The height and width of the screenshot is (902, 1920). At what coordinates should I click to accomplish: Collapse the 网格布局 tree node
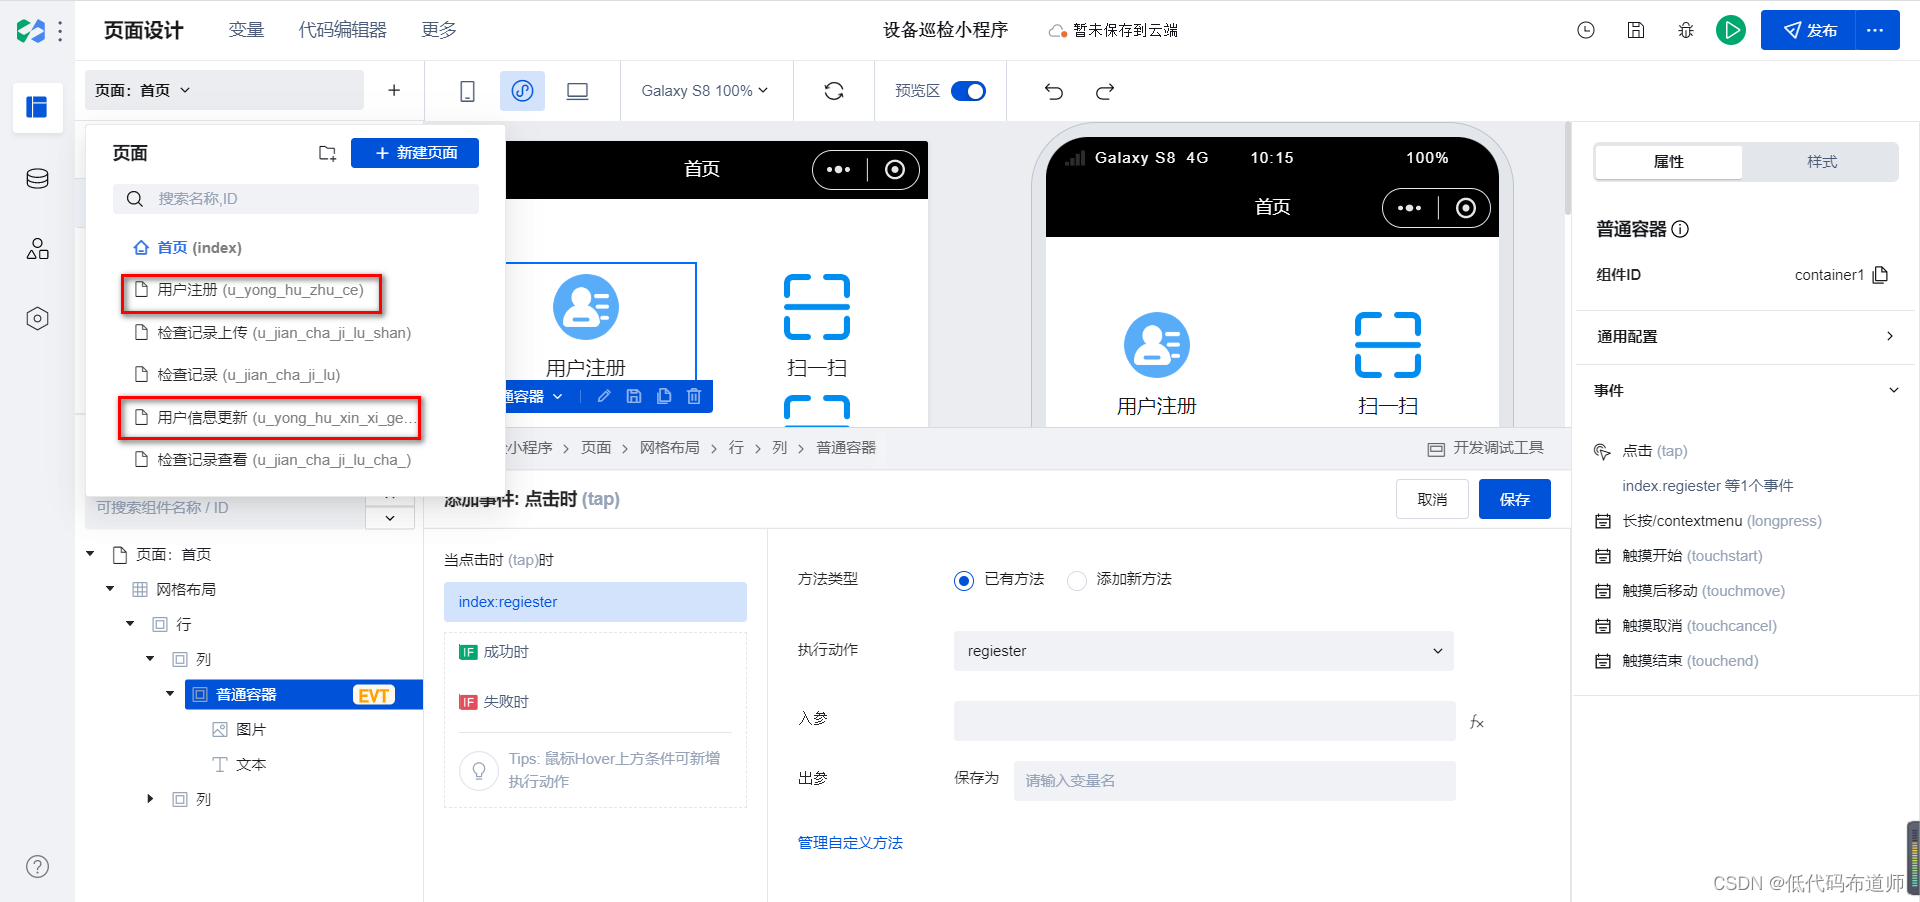[111, 589]
